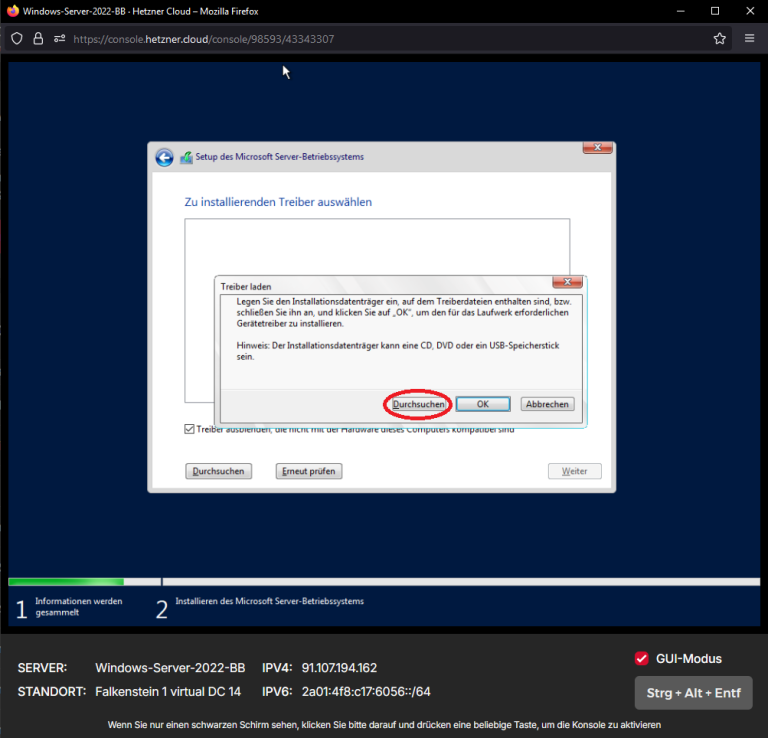Go back using the blue Setup arrow

[x=164, y=158]
